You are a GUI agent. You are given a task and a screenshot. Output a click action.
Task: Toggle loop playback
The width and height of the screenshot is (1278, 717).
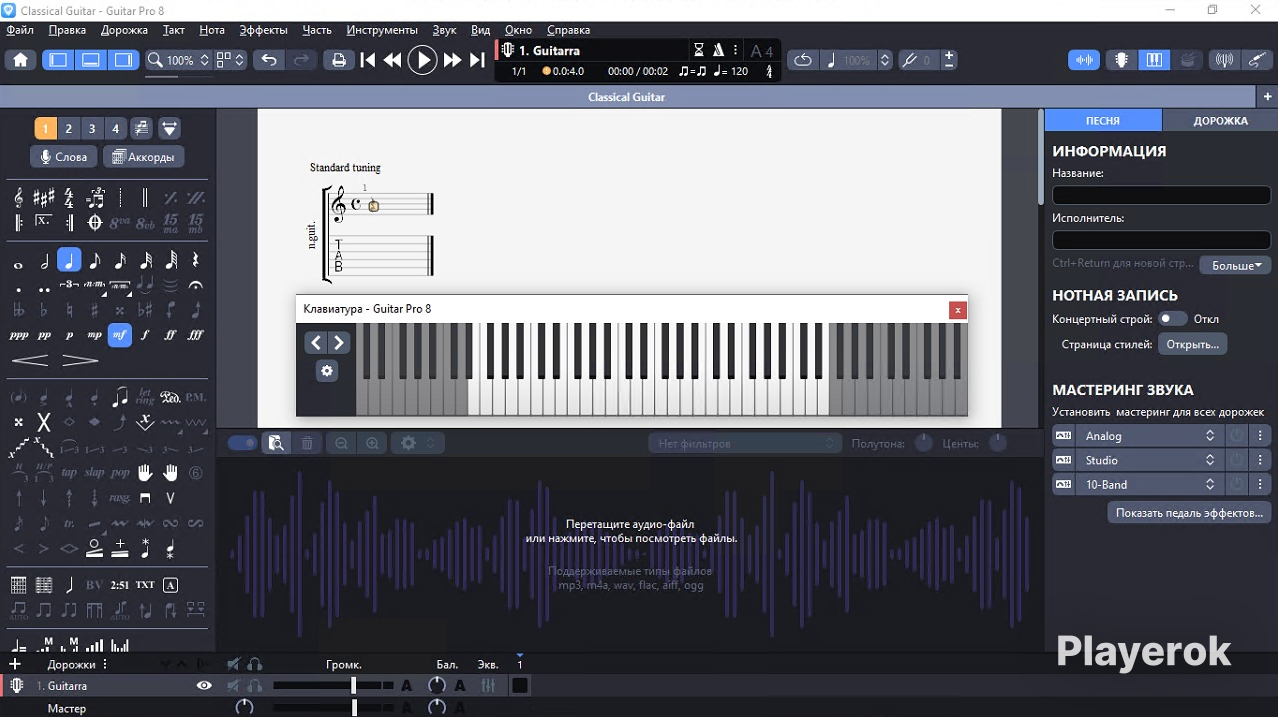pos(802,60)
